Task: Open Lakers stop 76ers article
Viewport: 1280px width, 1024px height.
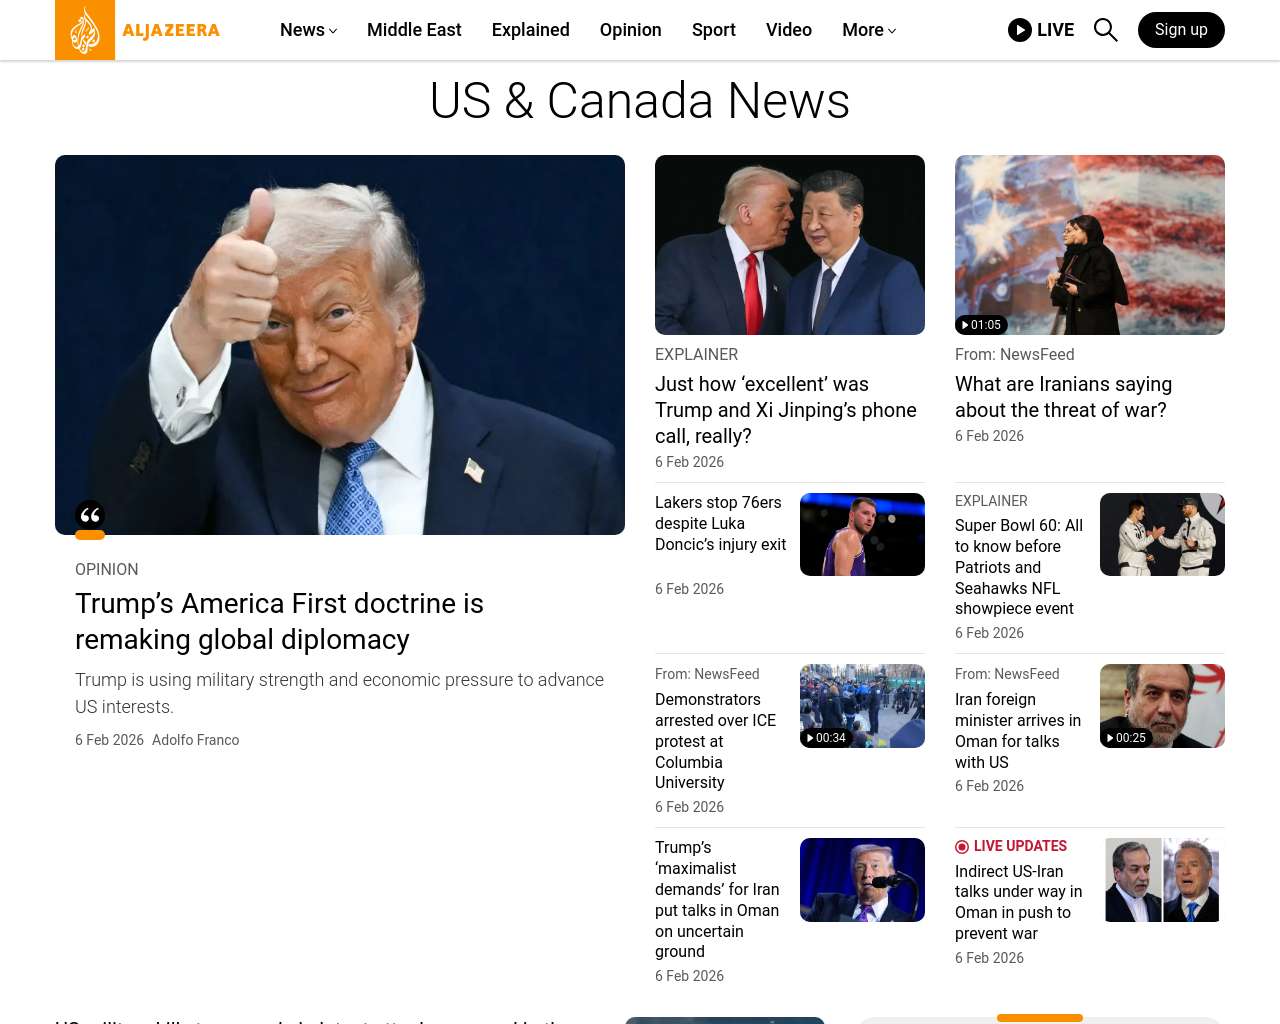Action: pyautogui.click(x=720, y=523)
